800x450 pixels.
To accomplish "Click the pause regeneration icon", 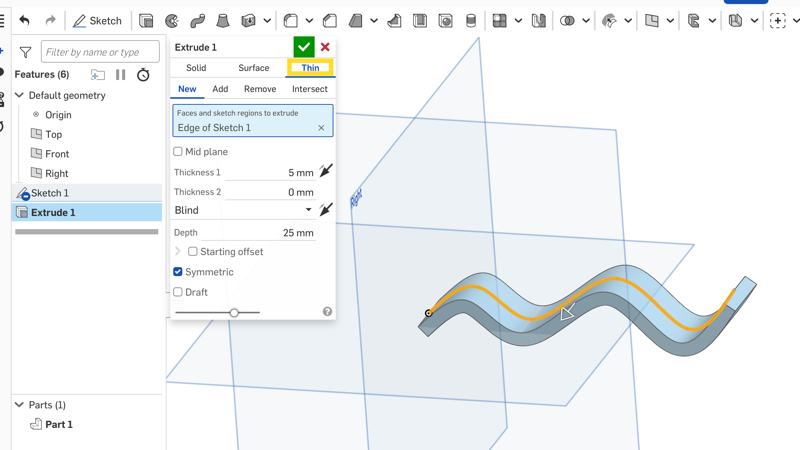I will coord(120,75).
